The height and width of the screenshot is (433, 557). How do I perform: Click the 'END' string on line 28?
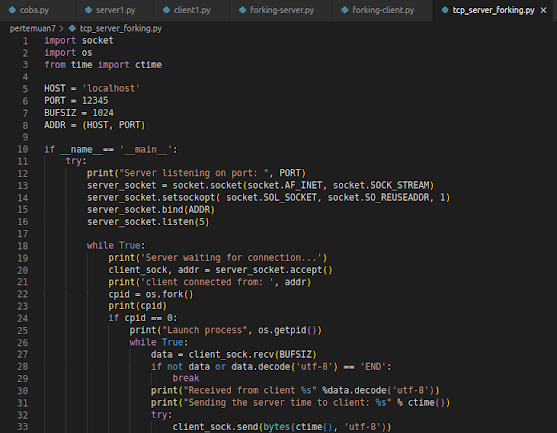(x=373, y=367)
